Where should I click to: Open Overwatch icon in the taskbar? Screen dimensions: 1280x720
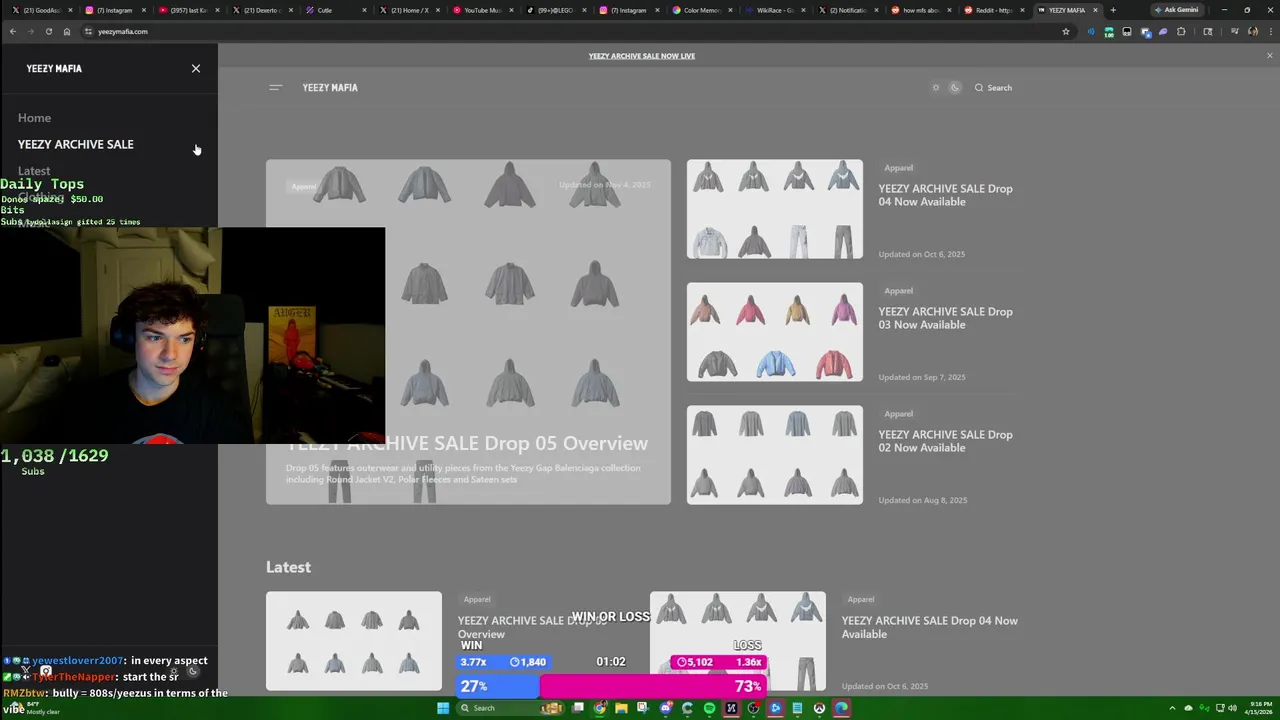[819, 708]
